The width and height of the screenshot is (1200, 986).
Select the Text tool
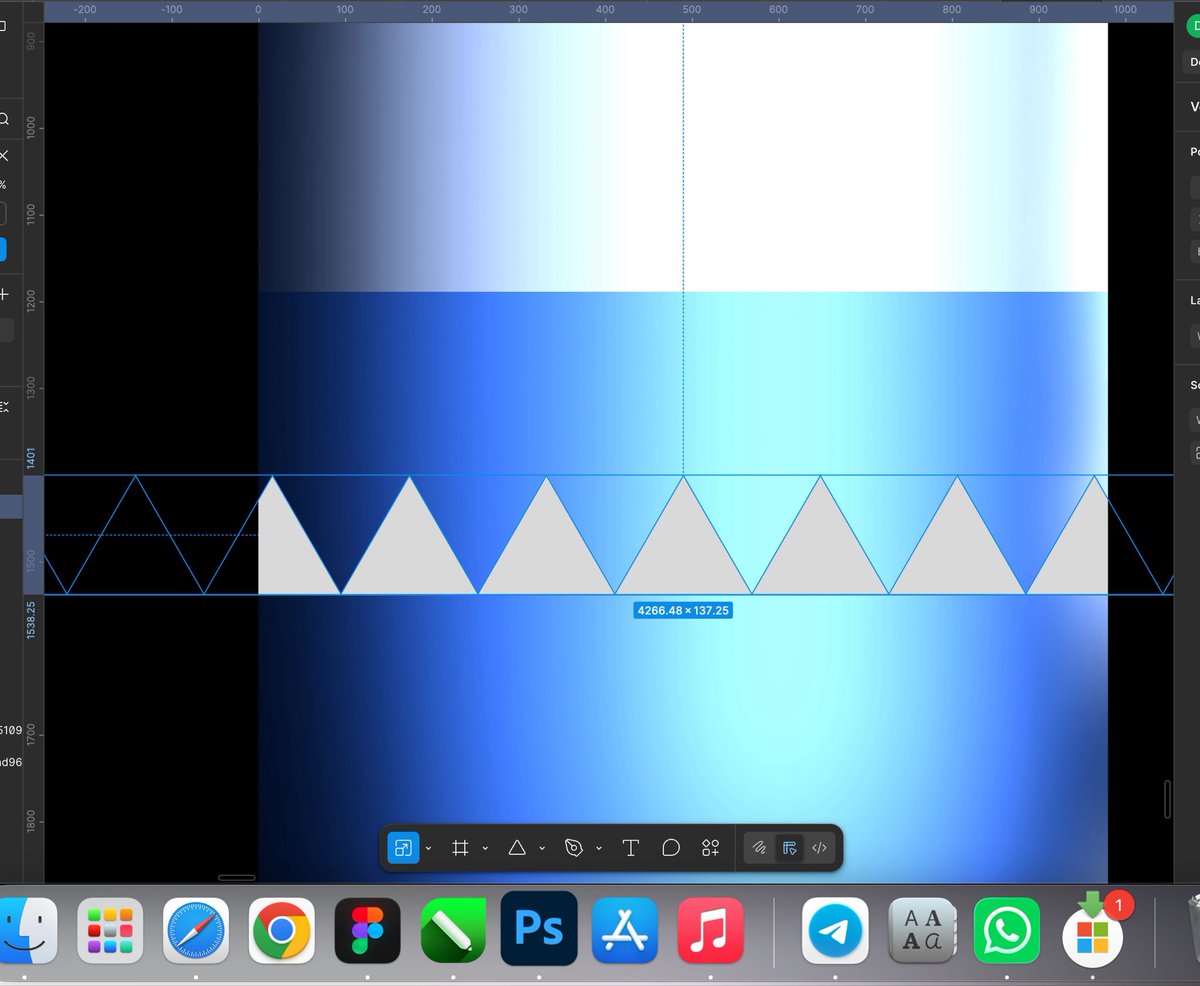(x=631, y=848)
